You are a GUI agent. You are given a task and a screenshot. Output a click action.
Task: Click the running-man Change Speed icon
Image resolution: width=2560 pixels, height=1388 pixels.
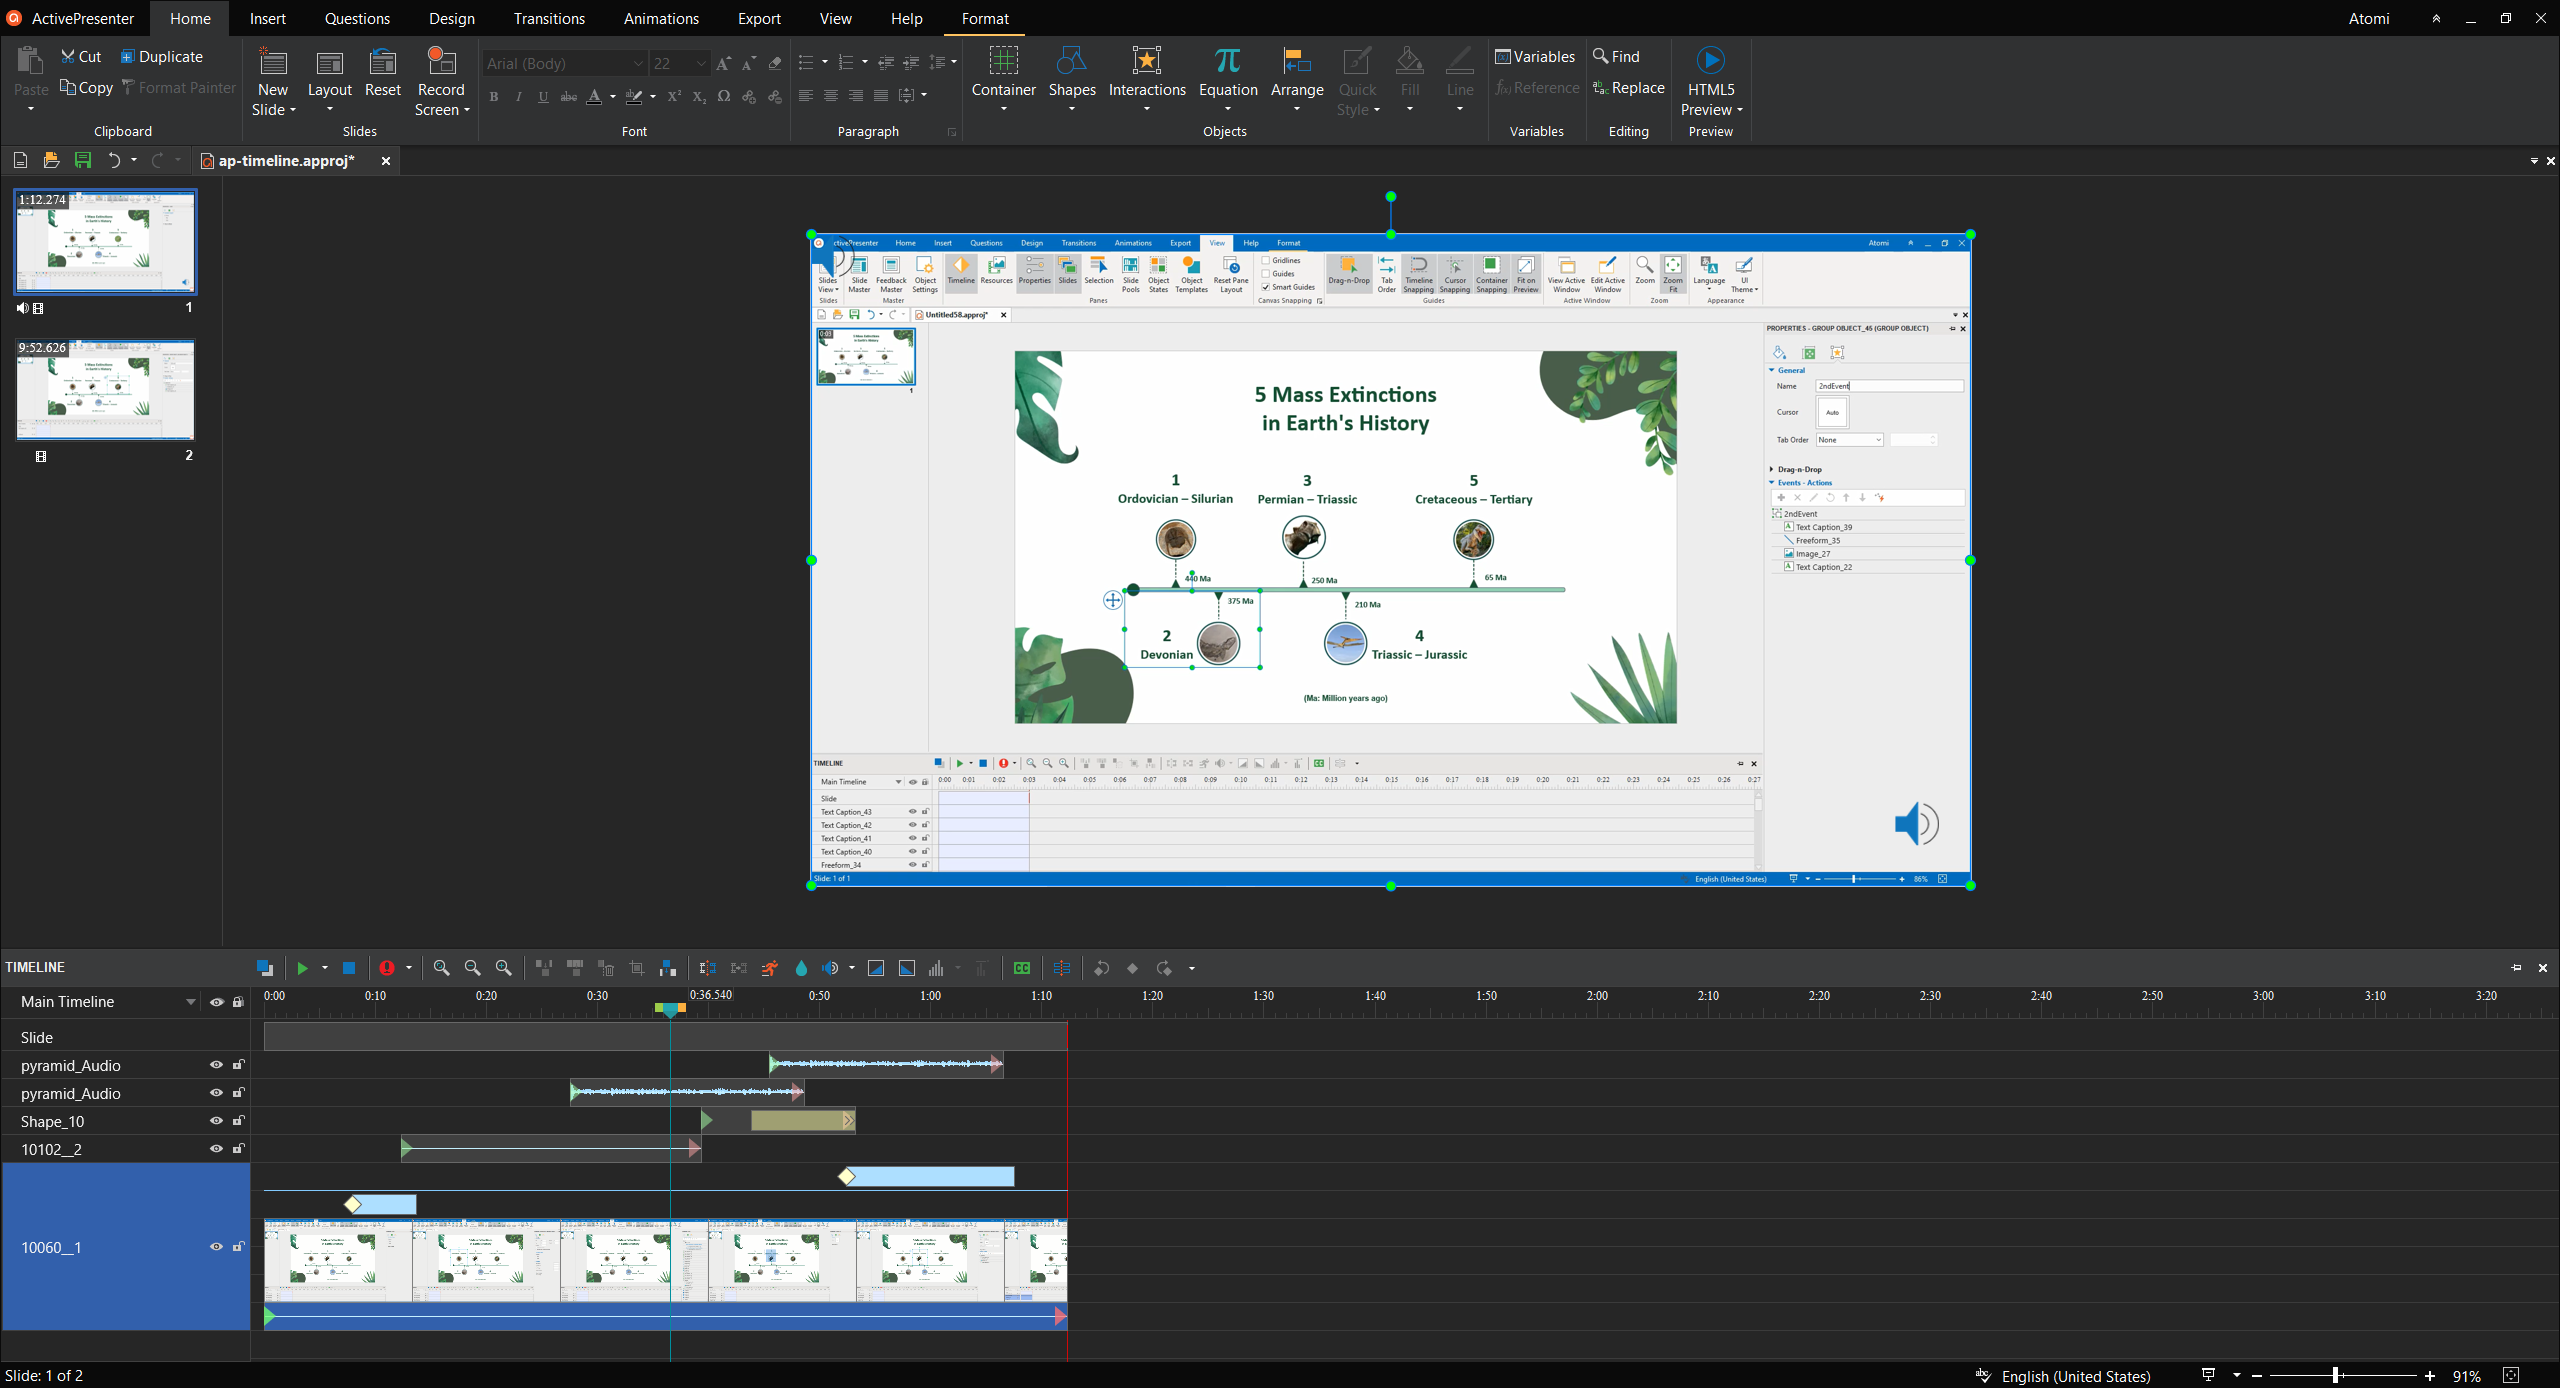(x=769, y=968)
